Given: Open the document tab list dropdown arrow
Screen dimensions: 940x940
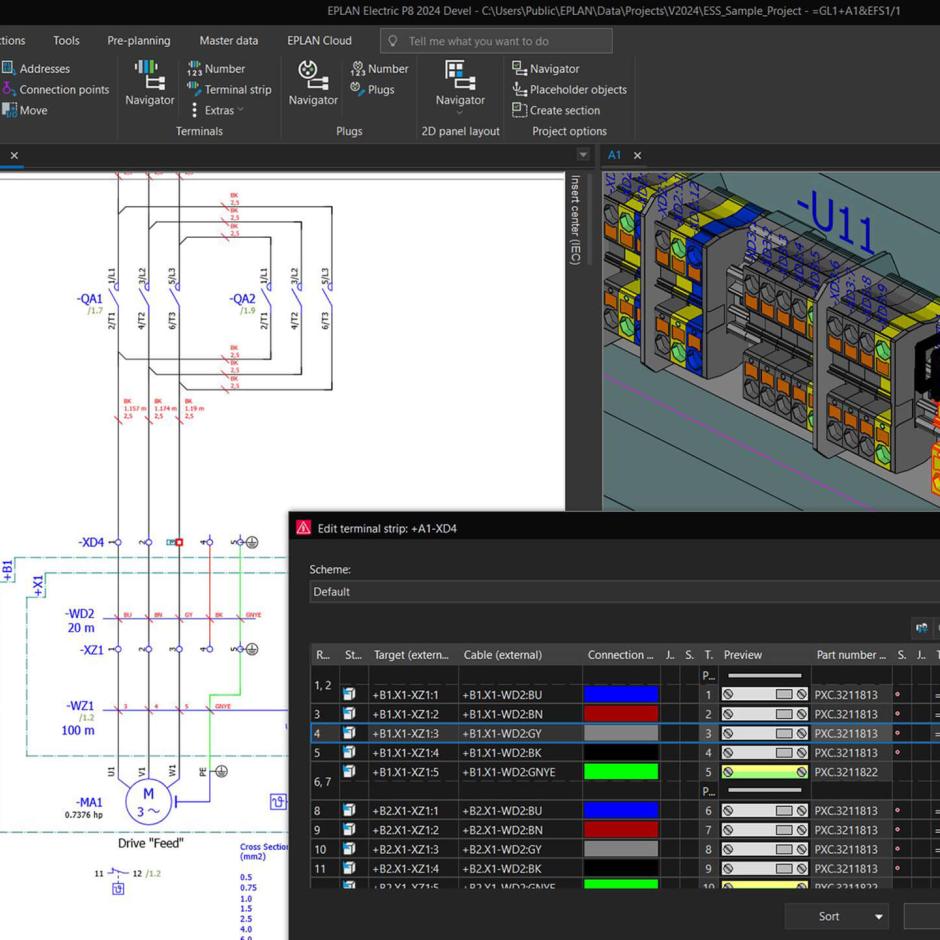Looking at the screenshot, I should coord(583,155).
